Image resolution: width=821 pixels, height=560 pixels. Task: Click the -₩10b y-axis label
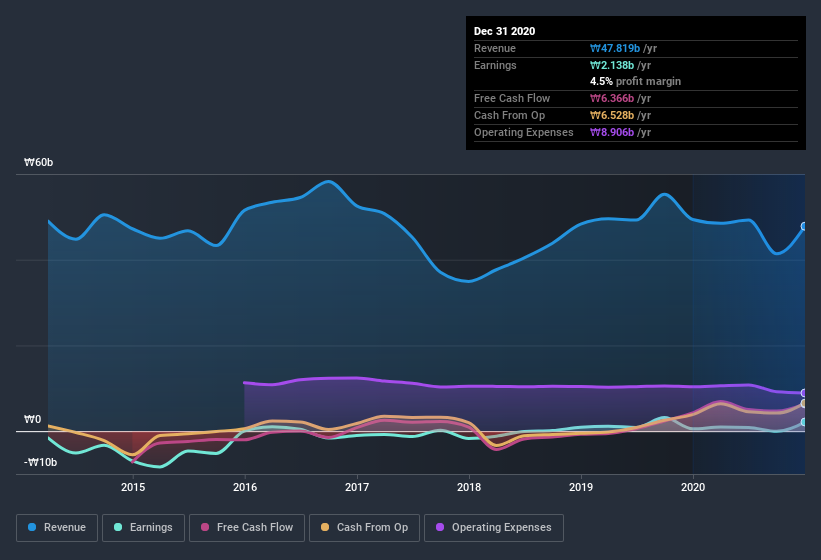pos(40,463)
